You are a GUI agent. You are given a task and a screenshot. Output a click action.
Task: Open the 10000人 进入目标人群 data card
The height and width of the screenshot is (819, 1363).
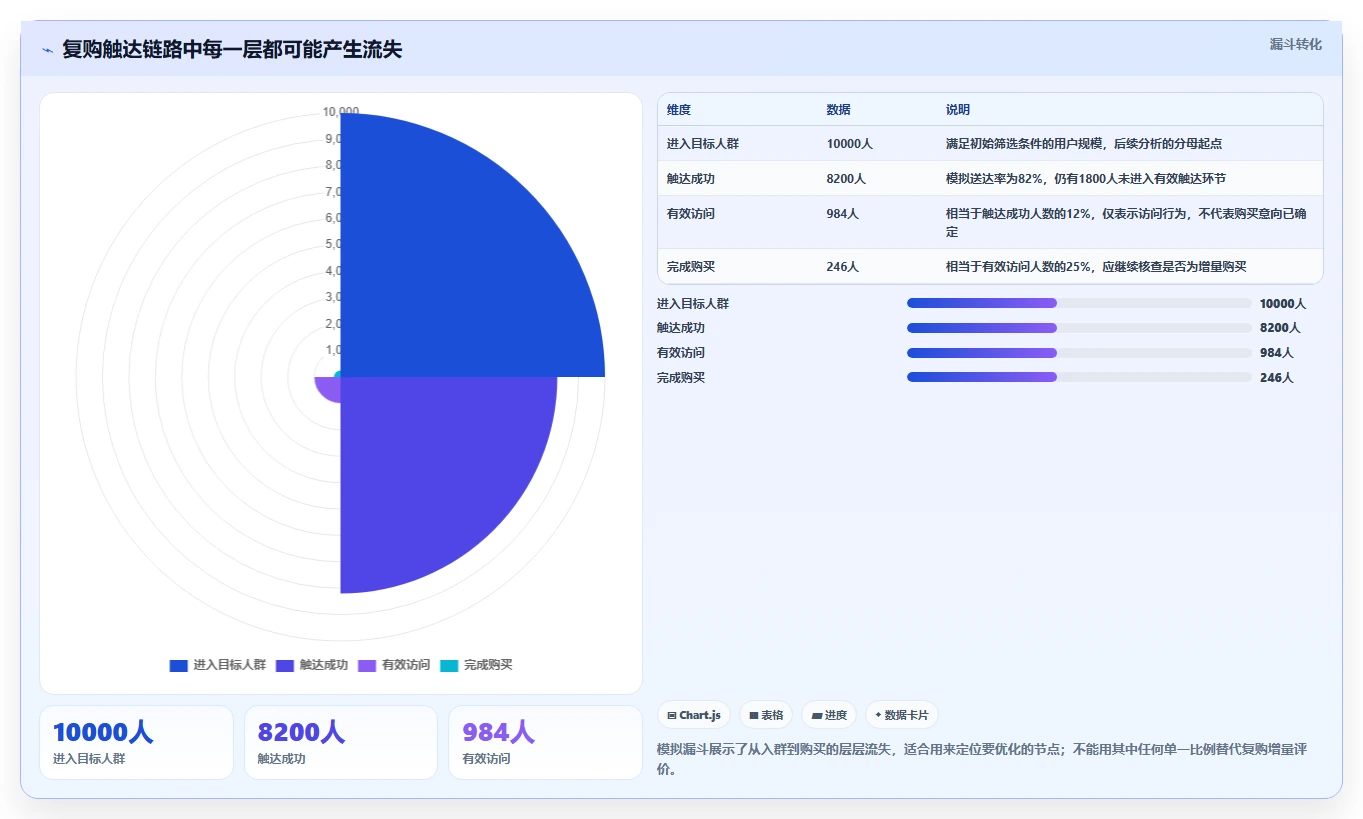coord(136,742)
